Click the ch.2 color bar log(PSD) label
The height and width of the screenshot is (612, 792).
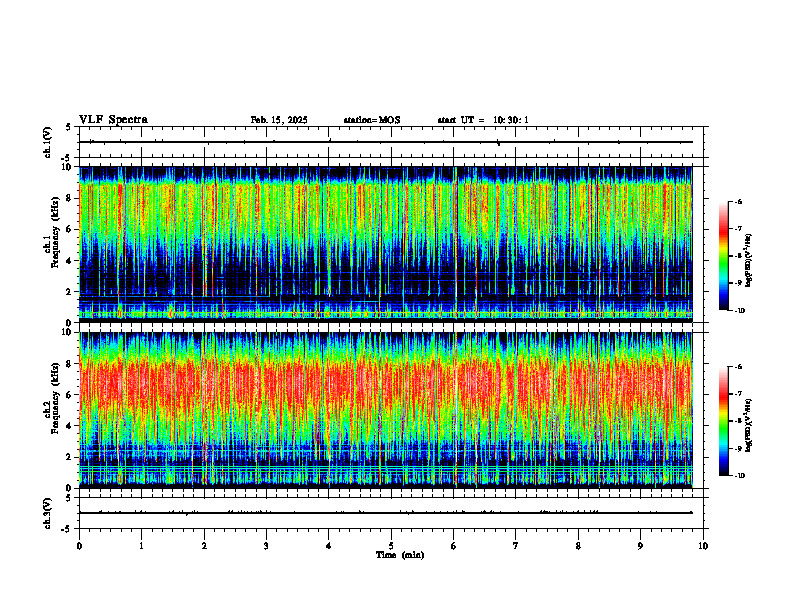[x=749, y=426]
